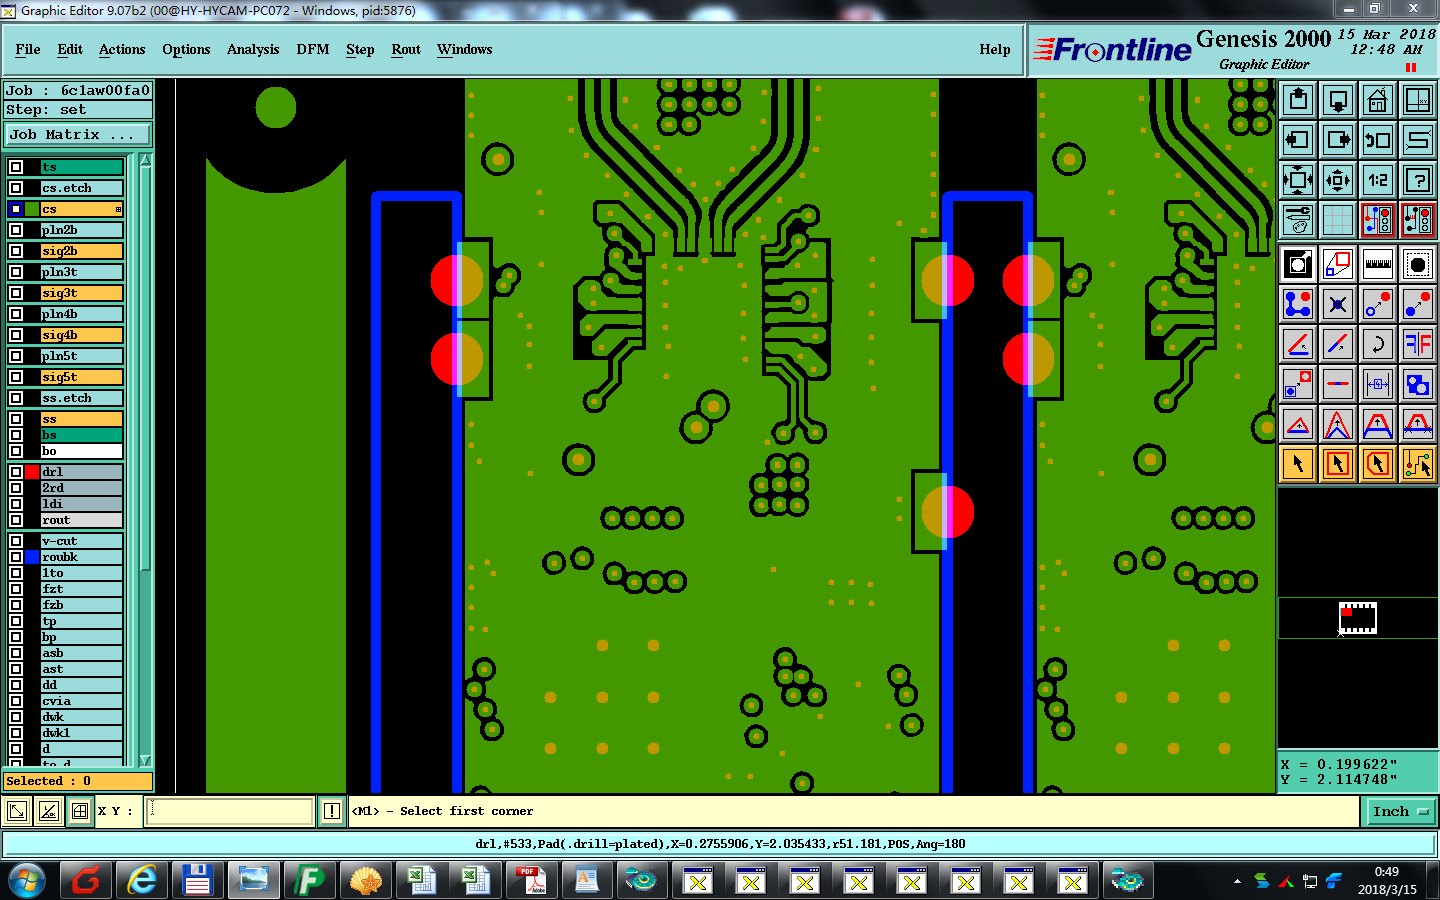This screenshot has height=900, width=1440.
Task: Click the zoom in arrows icon
Action: [1298, 180]
